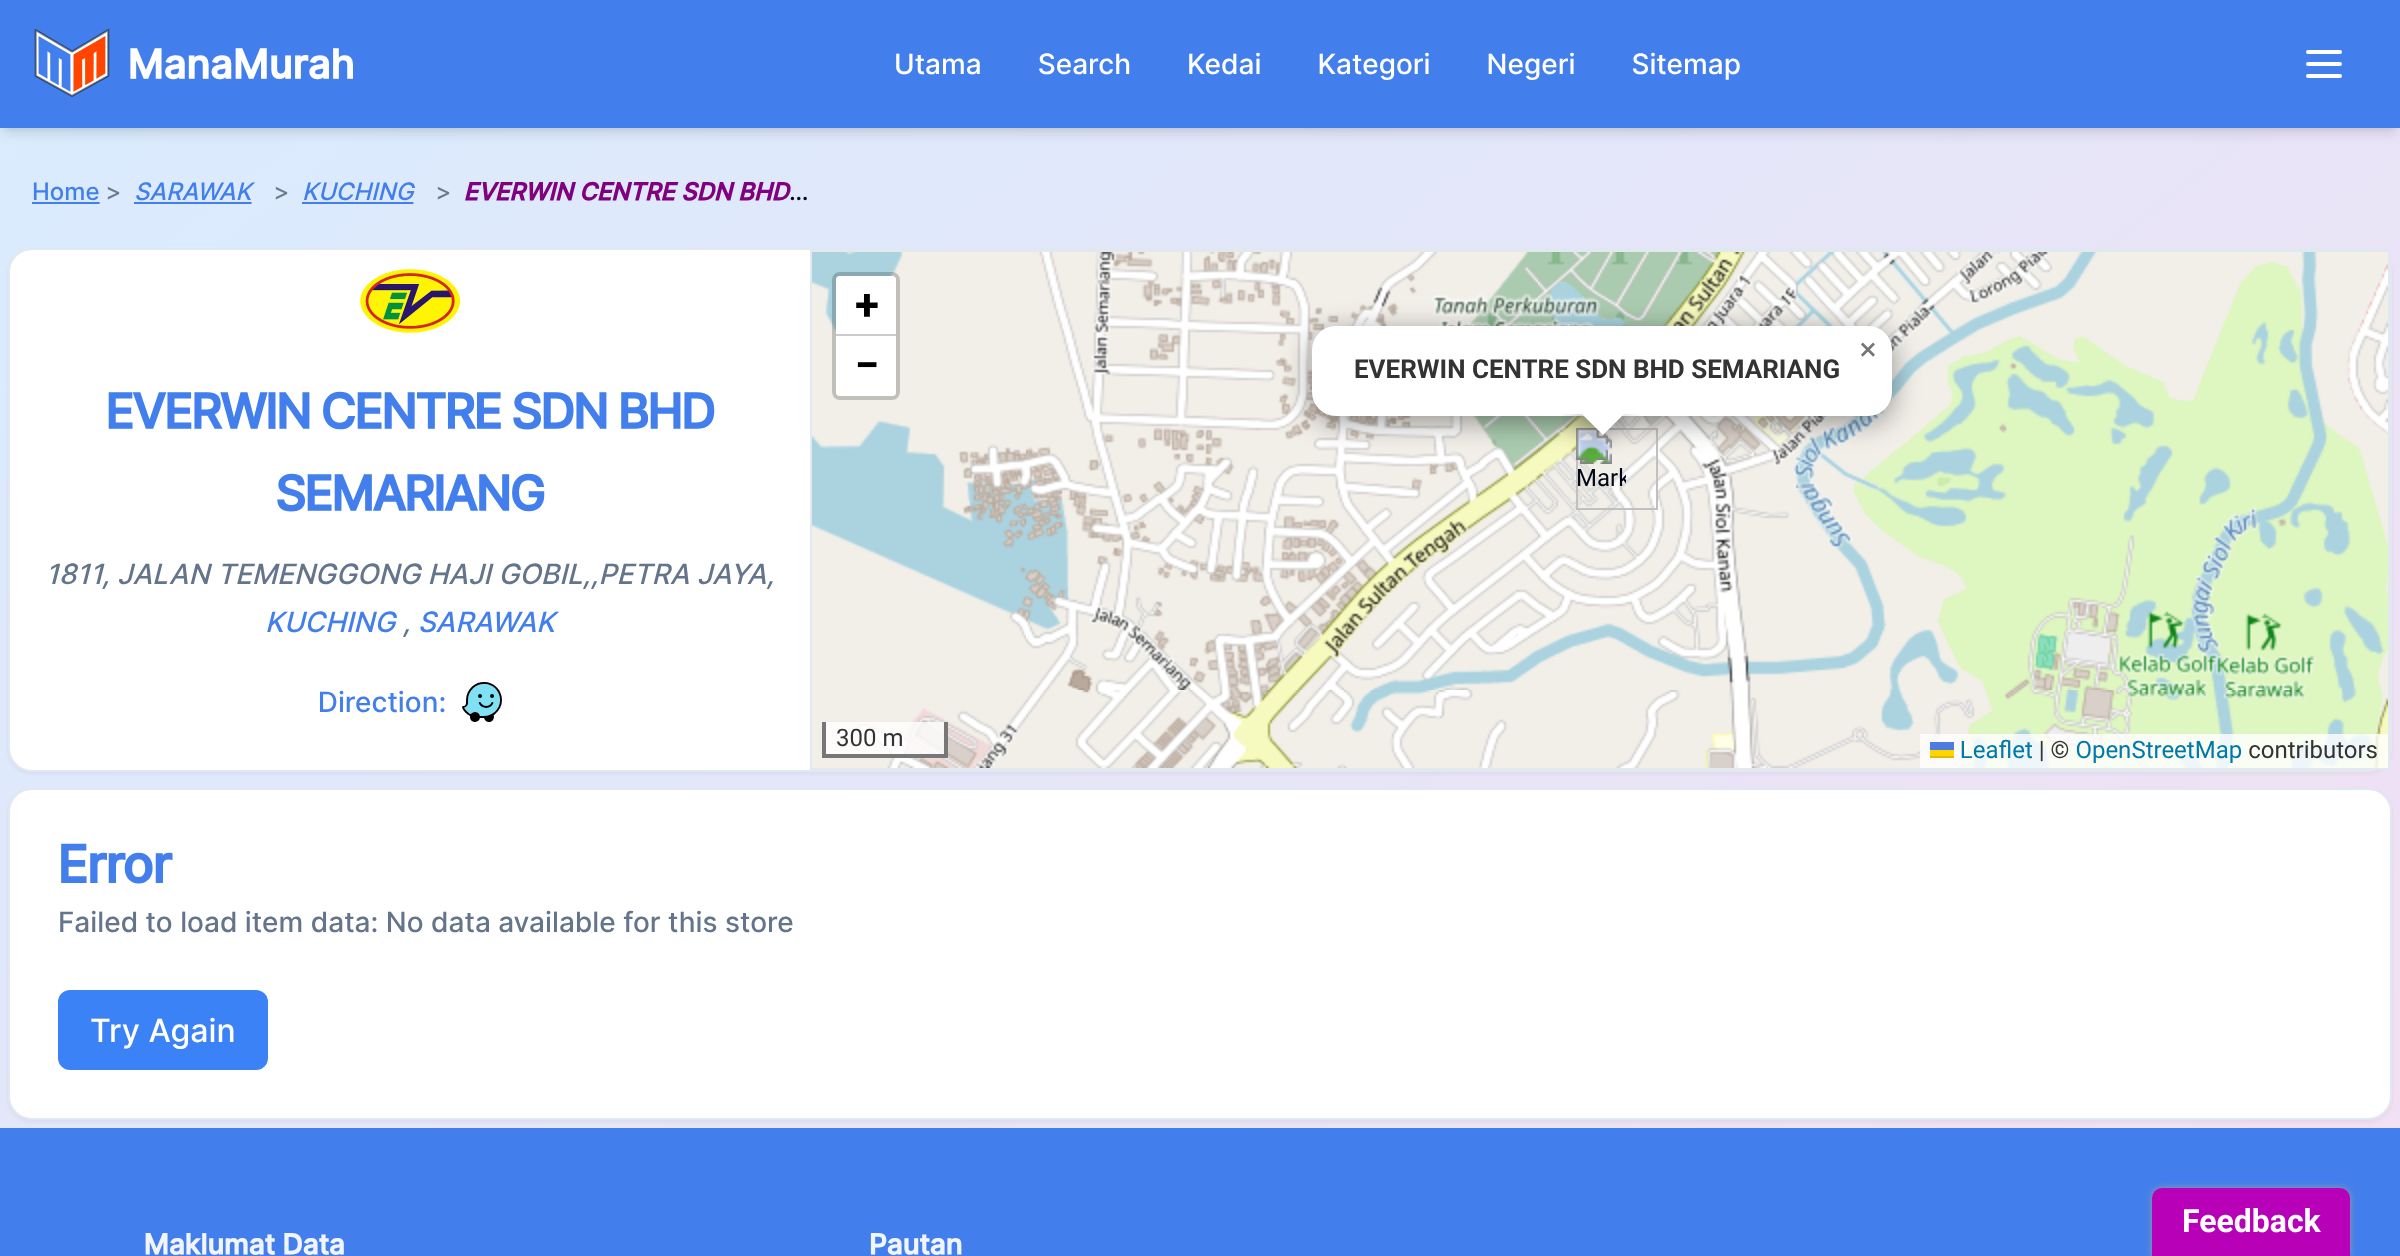Click the KUCHING breadcrumb link
Image resolution: width=2400 pixels, height=1256 pixels.
tap(358, 191)
